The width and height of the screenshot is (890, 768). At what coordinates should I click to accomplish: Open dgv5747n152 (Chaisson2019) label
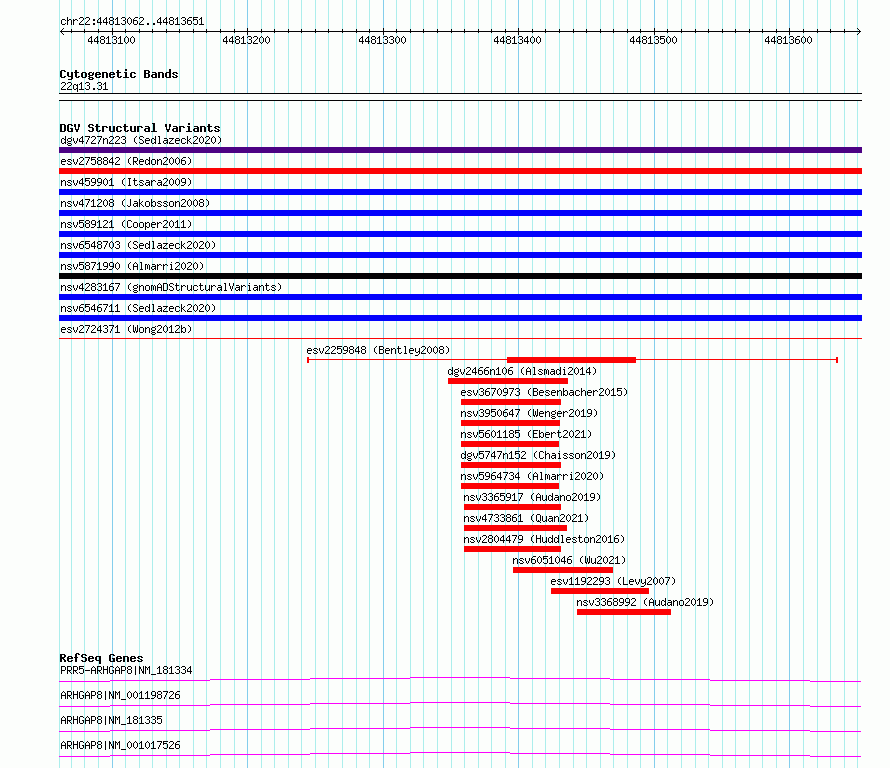[x=538, y=455]
